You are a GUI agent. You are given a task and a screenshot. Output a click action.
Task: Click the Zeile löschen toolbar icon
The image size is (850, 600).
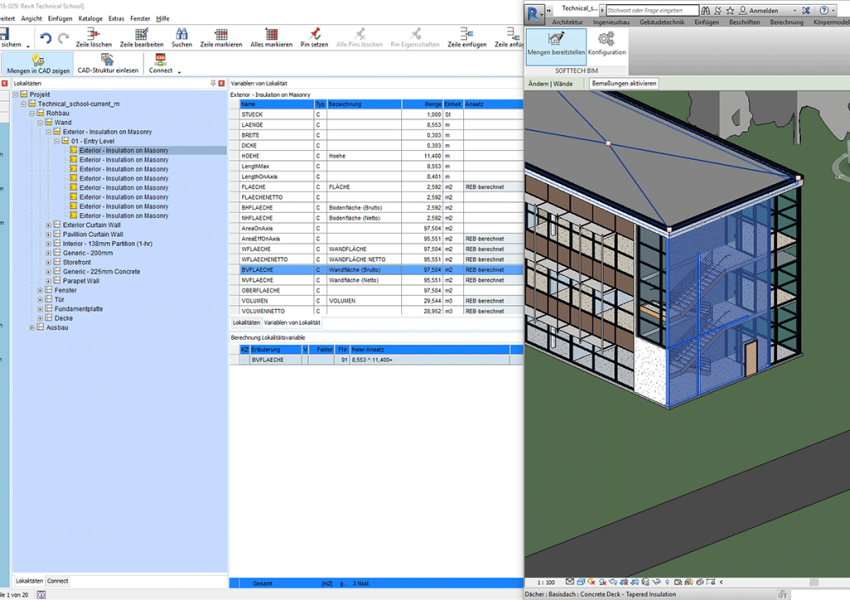point(93,35)
